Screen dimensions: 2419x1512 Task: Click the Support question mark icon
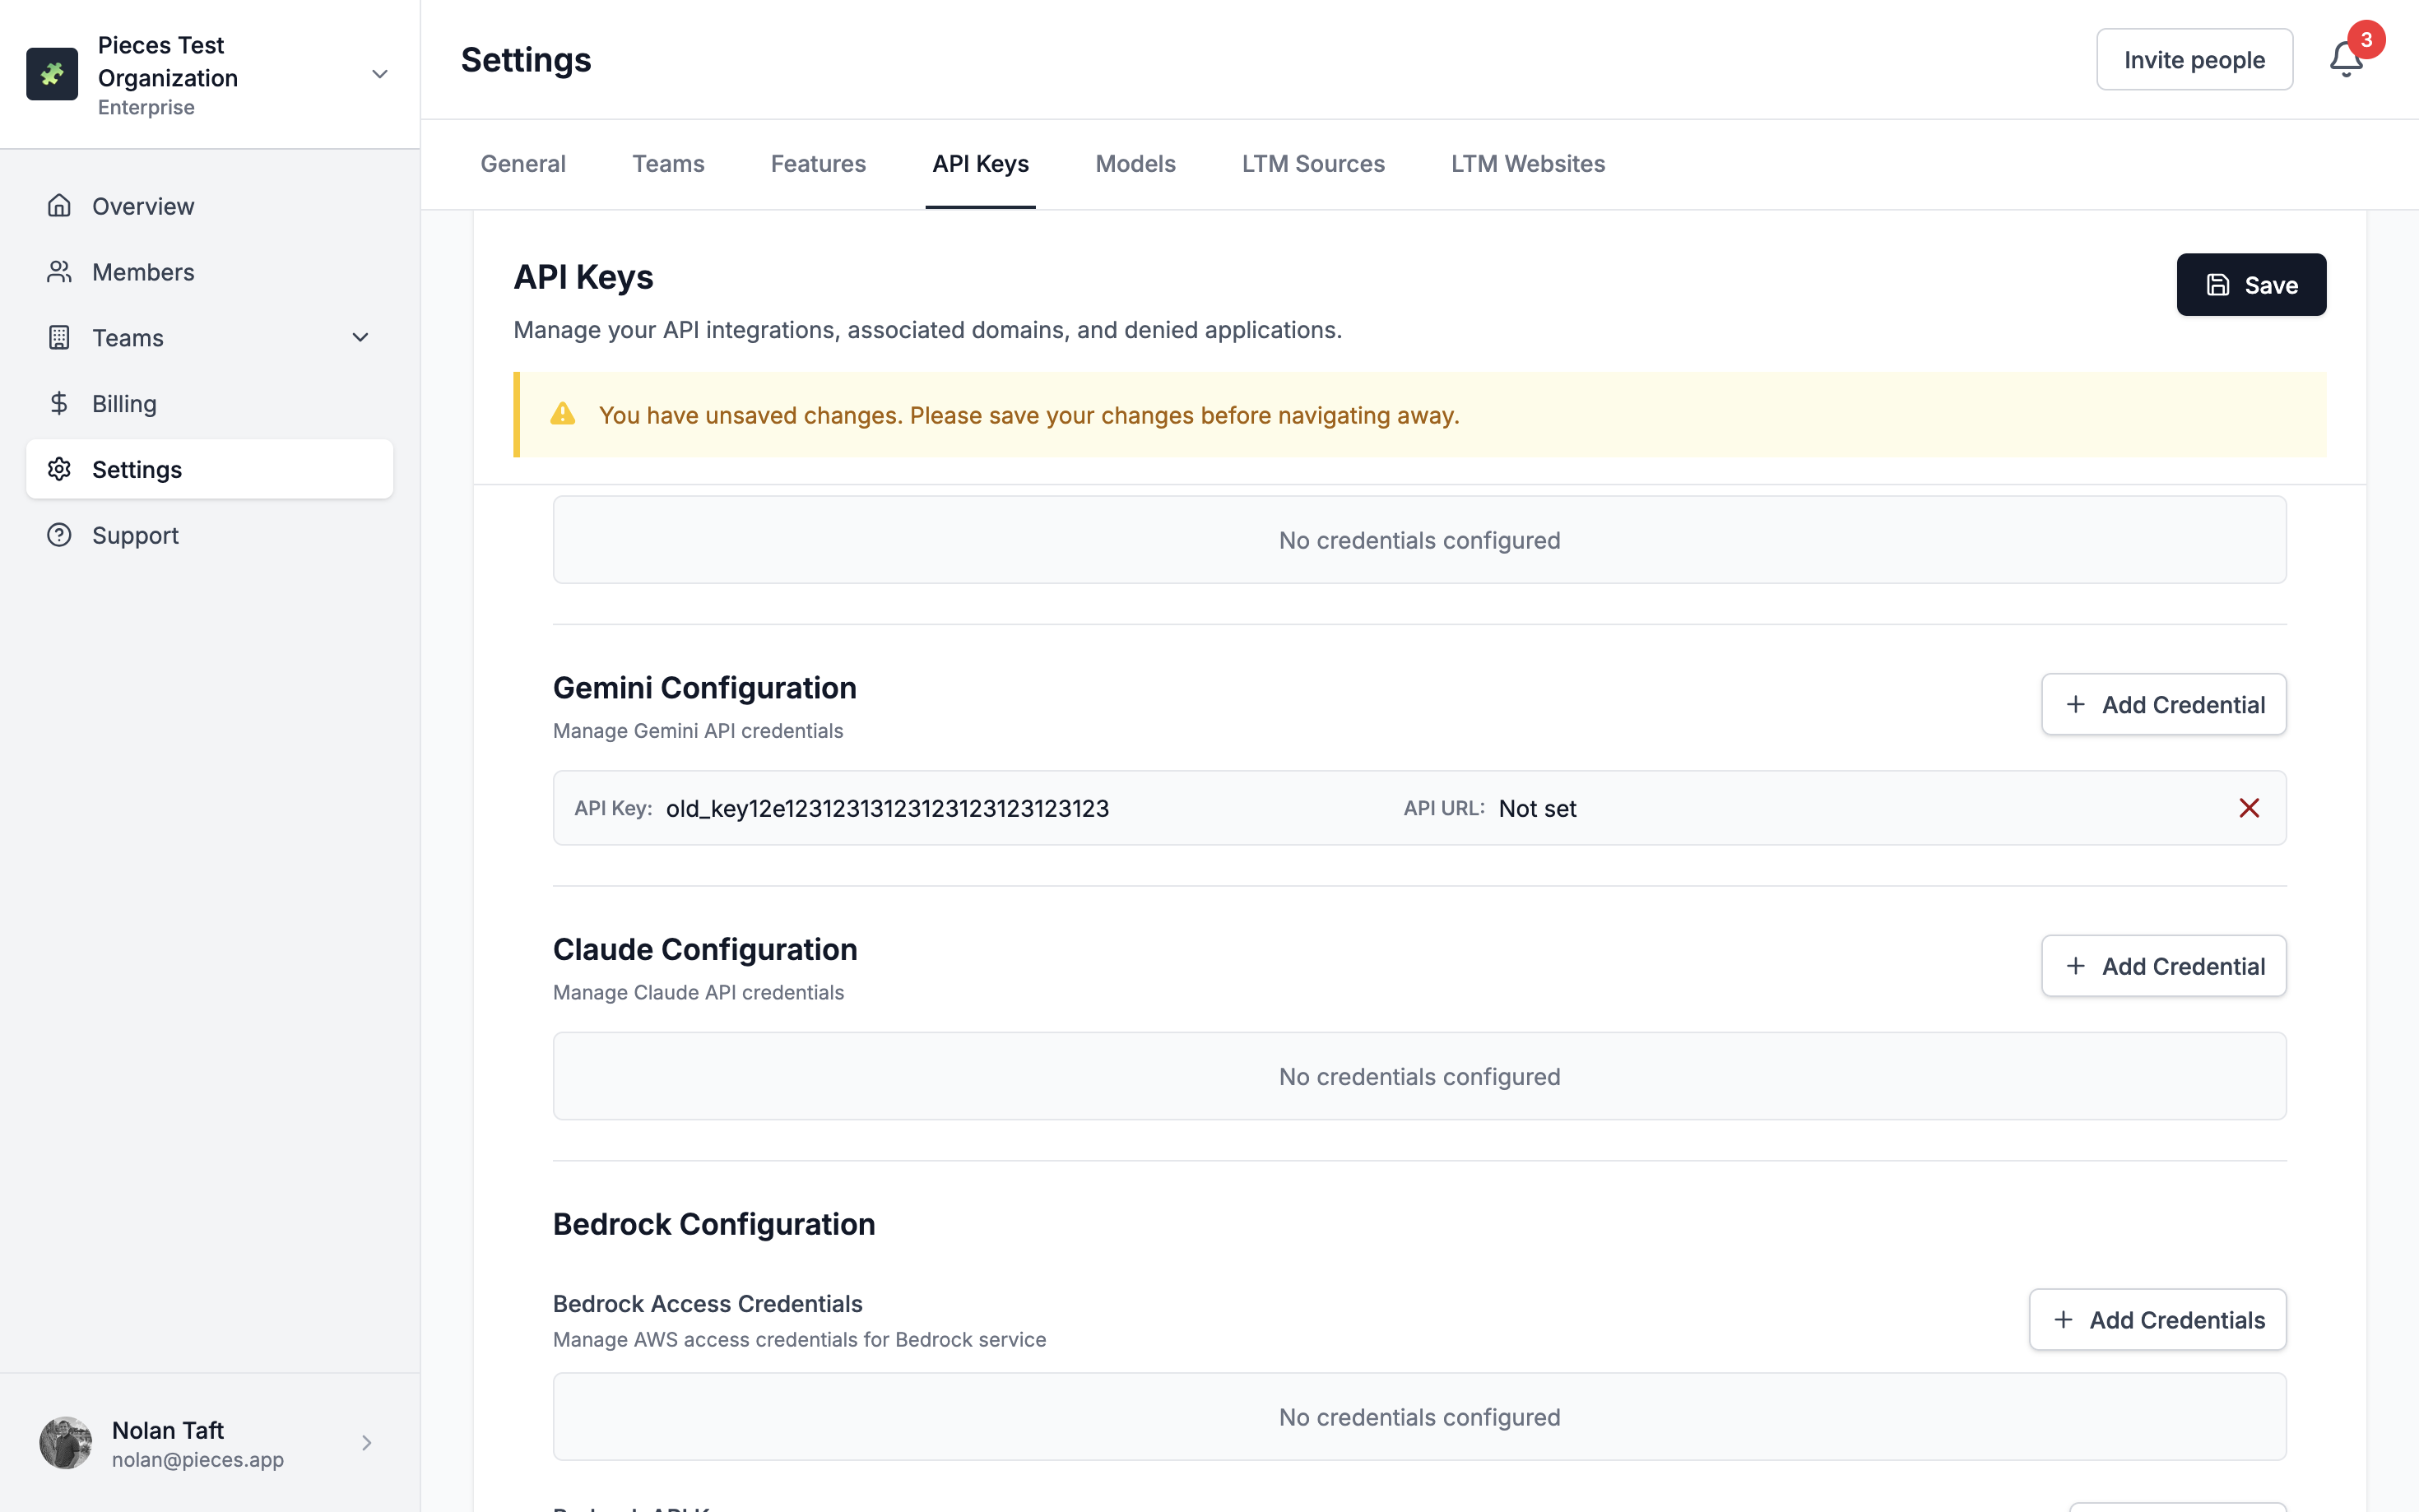point(59,535)
